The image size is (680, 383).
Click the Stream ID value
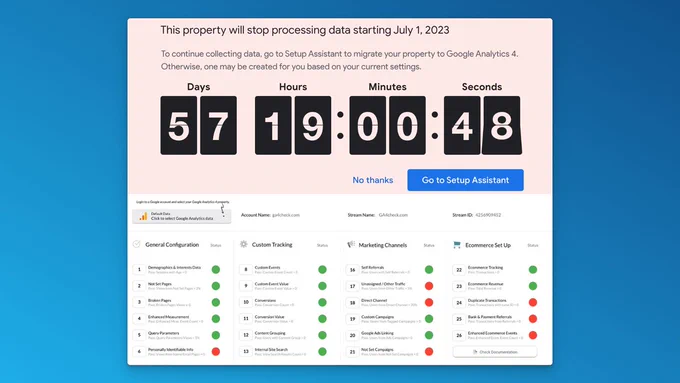tap(488, 215)
